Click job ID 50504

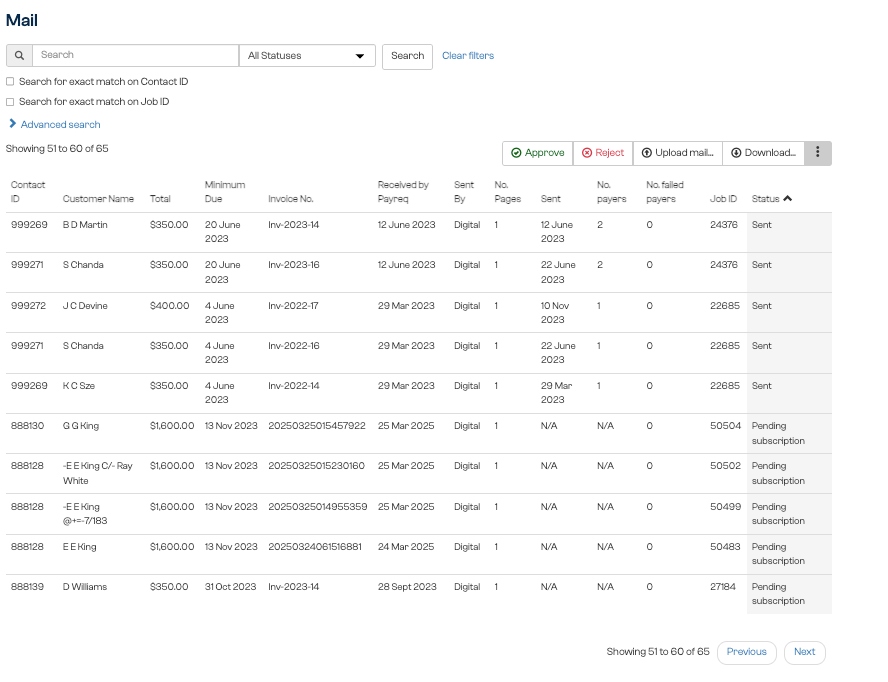(725, 426)
